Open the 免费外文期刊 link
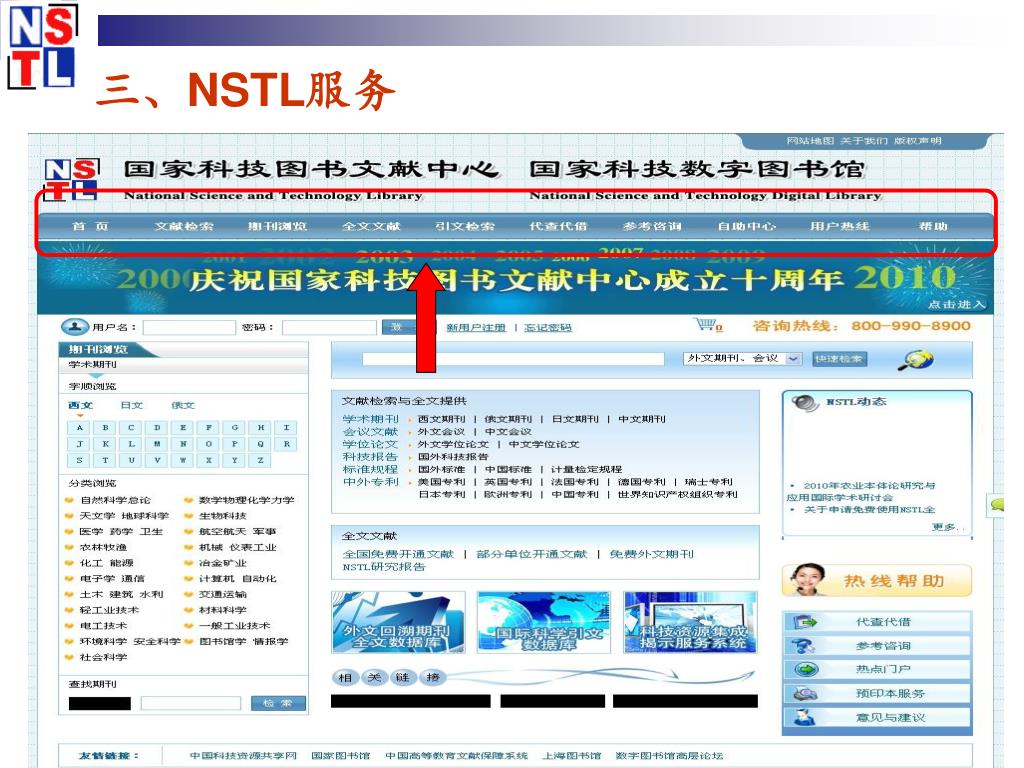 tap(652, 554)
